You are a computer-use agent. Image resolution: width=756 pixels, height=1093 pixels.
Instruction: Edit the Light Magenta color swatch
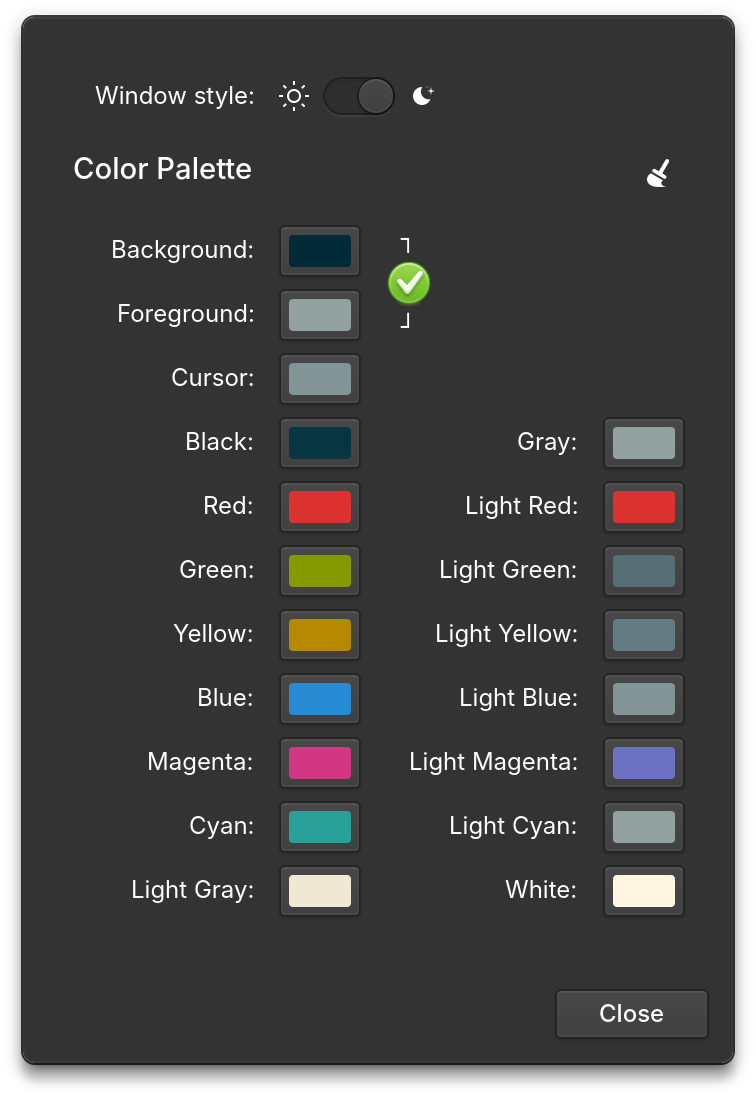click(x=644, y=763)
